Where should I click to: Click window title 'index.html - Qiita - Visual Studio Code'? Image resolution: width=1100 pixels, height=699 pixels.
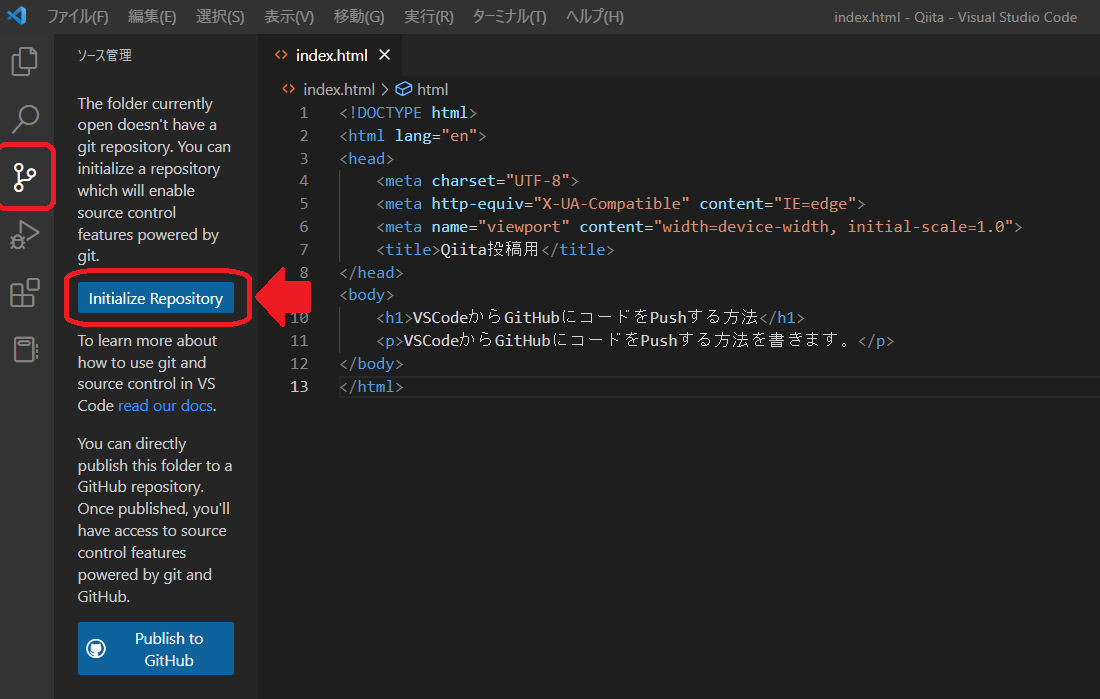pyautogui.click(x=955, y=17)
